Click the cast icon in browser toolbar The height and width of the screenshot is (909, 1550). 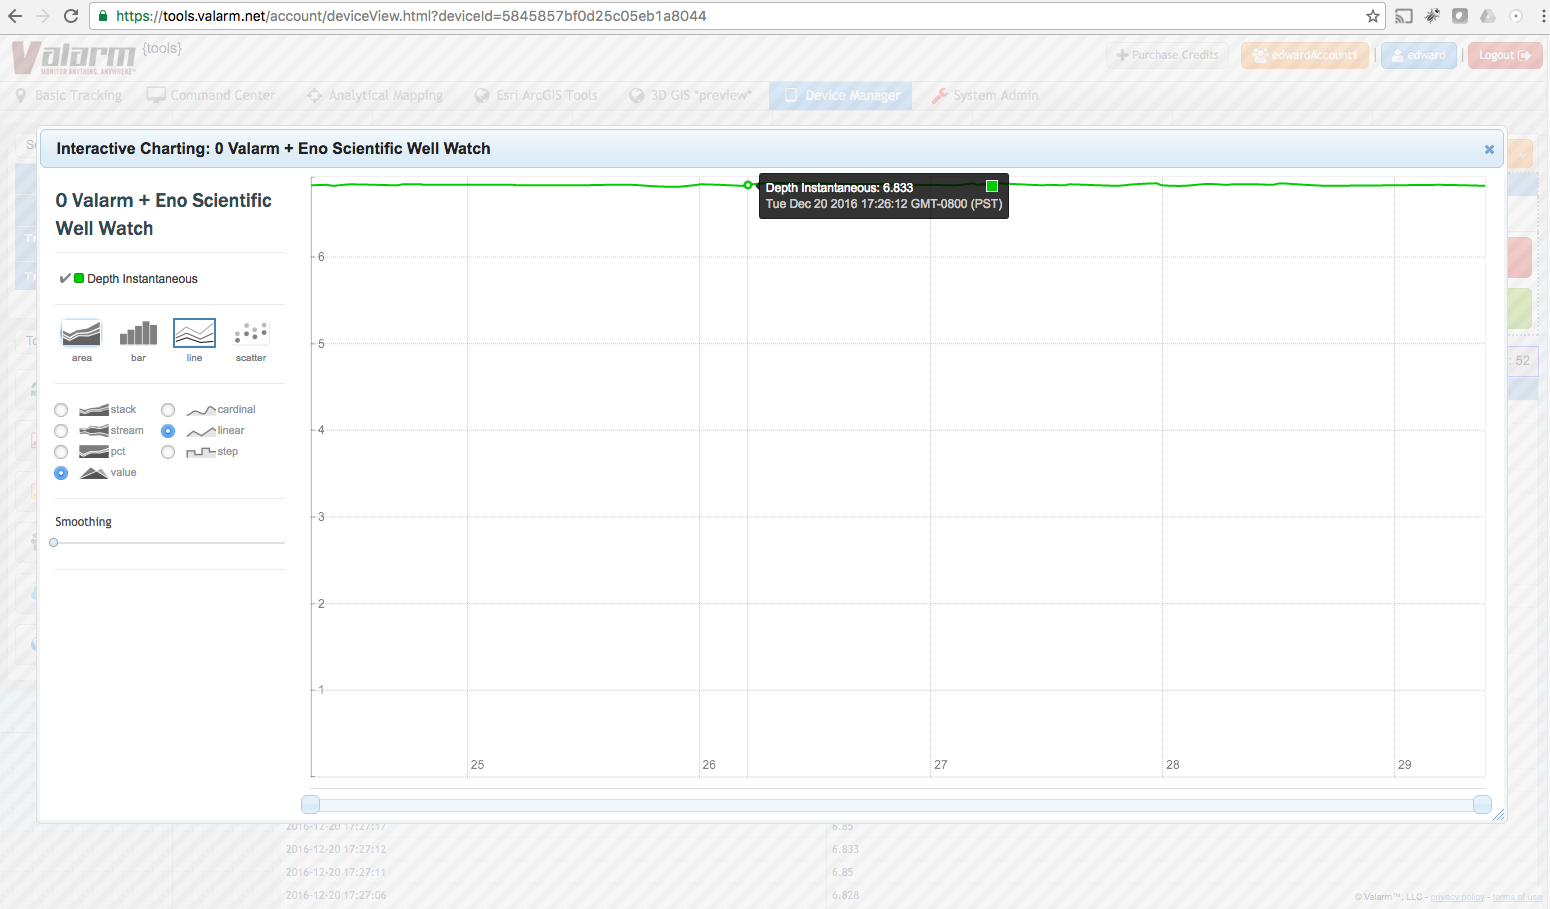1404,16
